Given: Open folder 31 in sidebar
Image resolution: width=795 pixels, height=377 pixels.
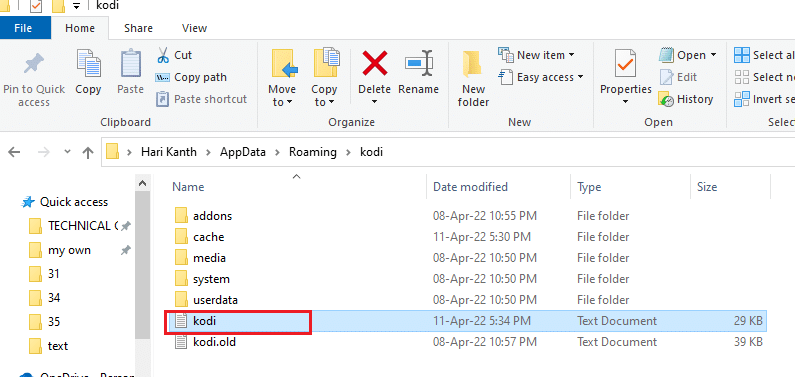Looking at the screenshot, I should tap(45, 274).
